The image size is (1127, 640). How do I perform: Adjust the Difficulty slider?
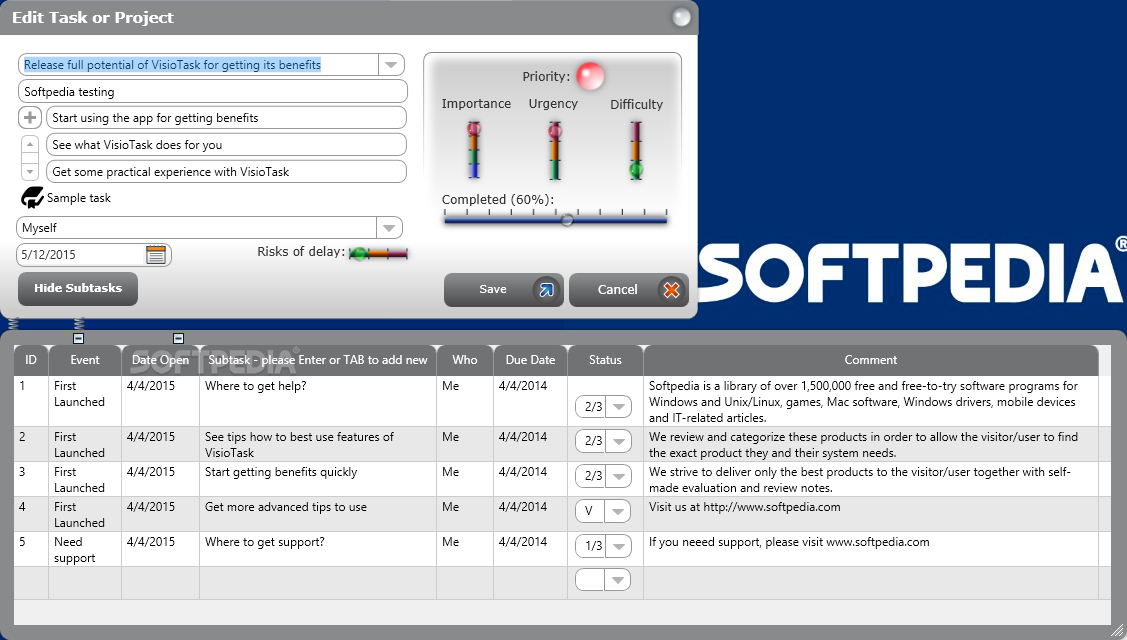(636, 150)
